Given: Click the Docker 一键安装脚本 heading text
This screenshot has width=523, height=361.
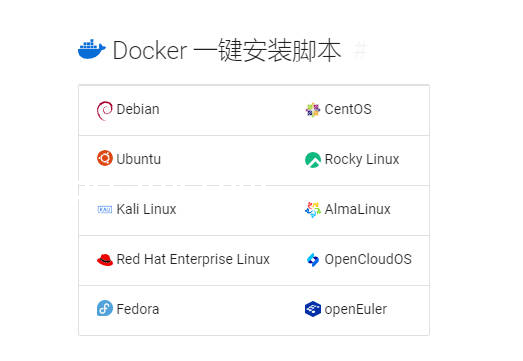Looking at the screenshot, I should 227,50.
